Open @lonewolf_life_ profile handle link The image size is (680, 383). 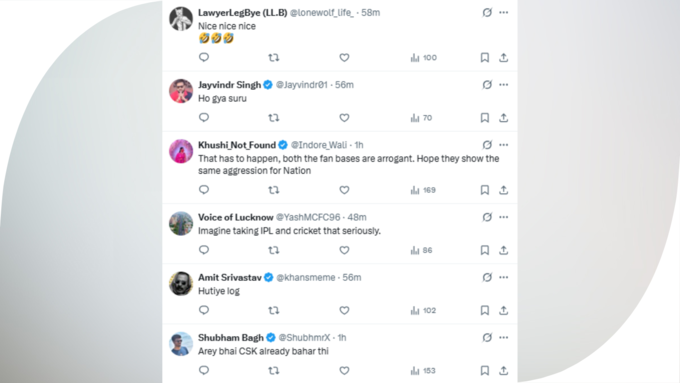322,13
